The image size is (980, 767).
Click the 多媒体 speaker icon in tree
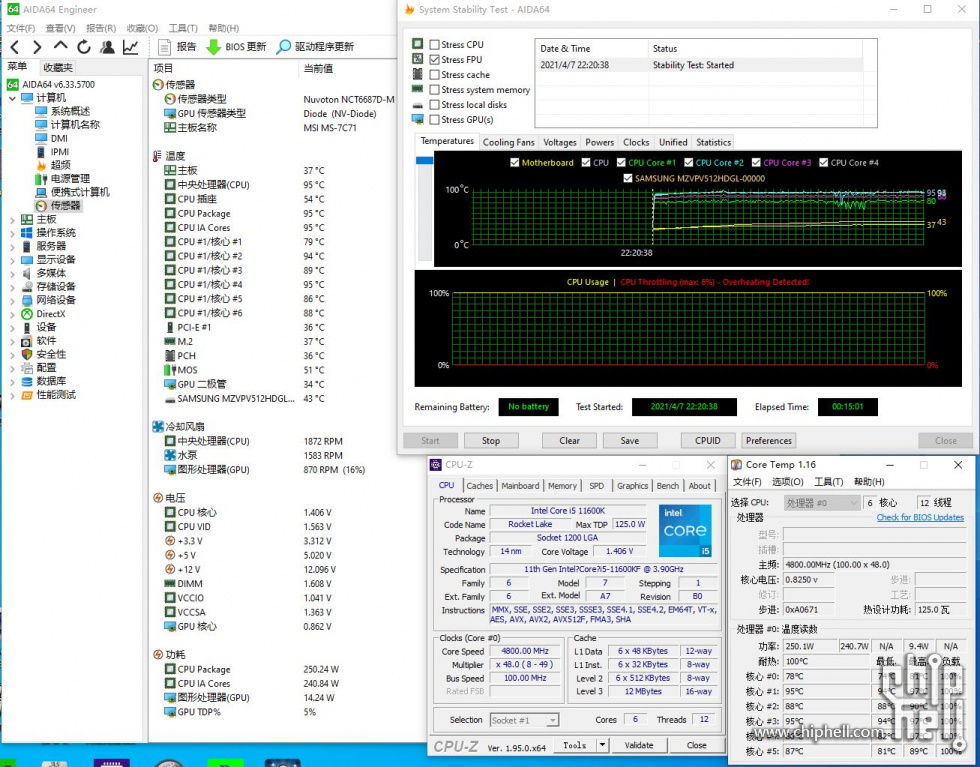tap(27, 273)
